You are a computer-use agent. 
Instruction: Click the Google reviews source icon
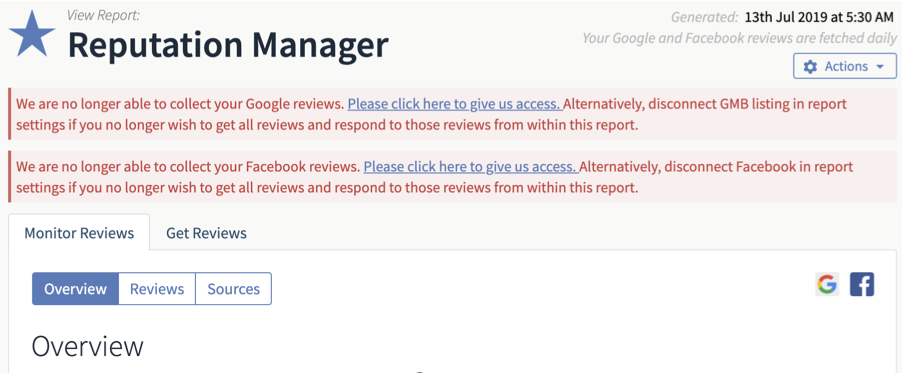827,284
